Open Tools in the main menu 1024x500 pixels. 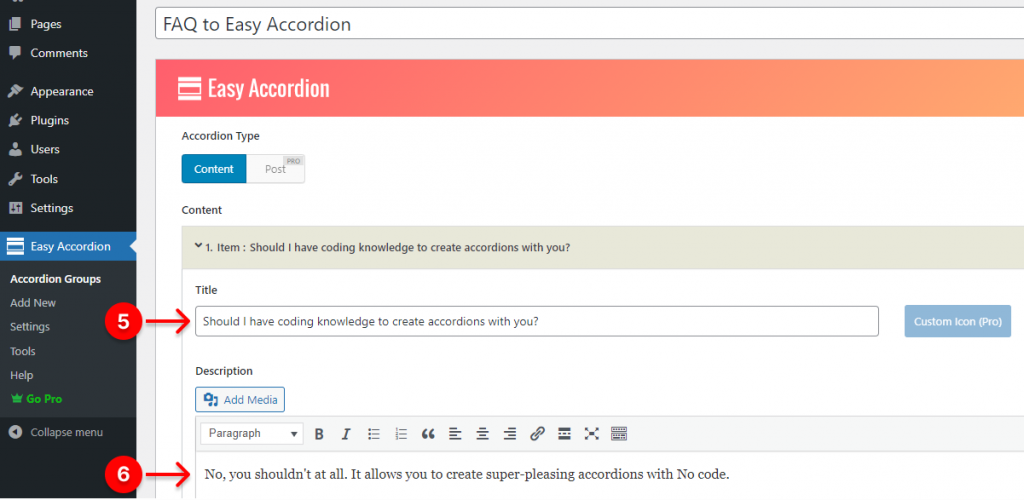[x=44, y=179]
